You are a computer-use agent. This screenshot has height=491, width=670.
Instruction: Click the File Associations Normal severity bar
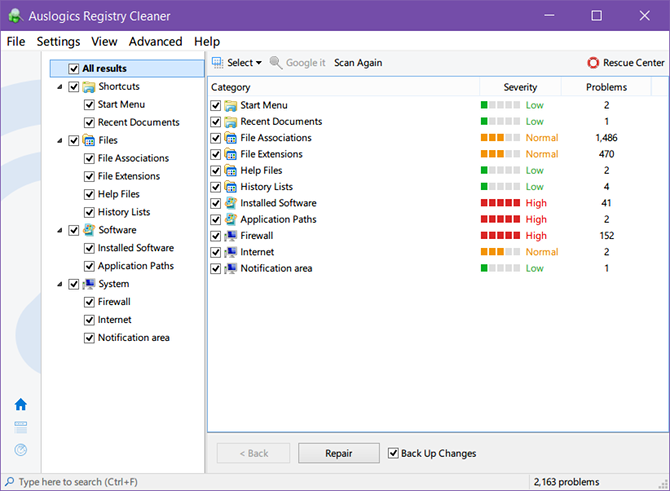point(500,138)
